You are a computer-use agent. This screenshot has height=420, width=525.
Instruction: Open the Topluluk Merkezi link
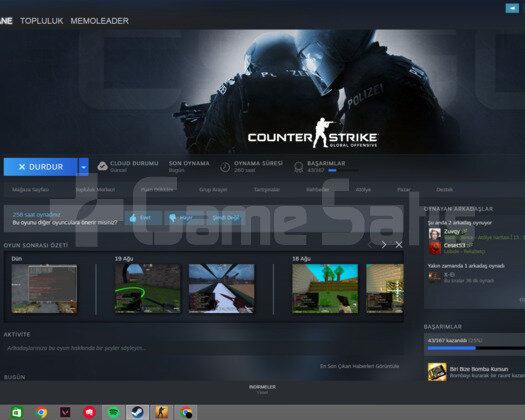tap(95, 190)
